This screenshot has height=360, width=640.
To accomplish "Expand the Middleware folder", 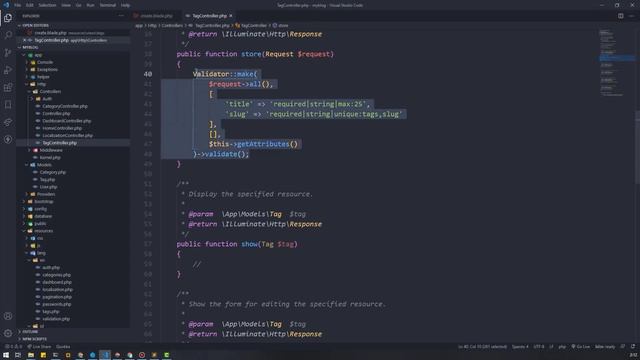I will (51, 150).
